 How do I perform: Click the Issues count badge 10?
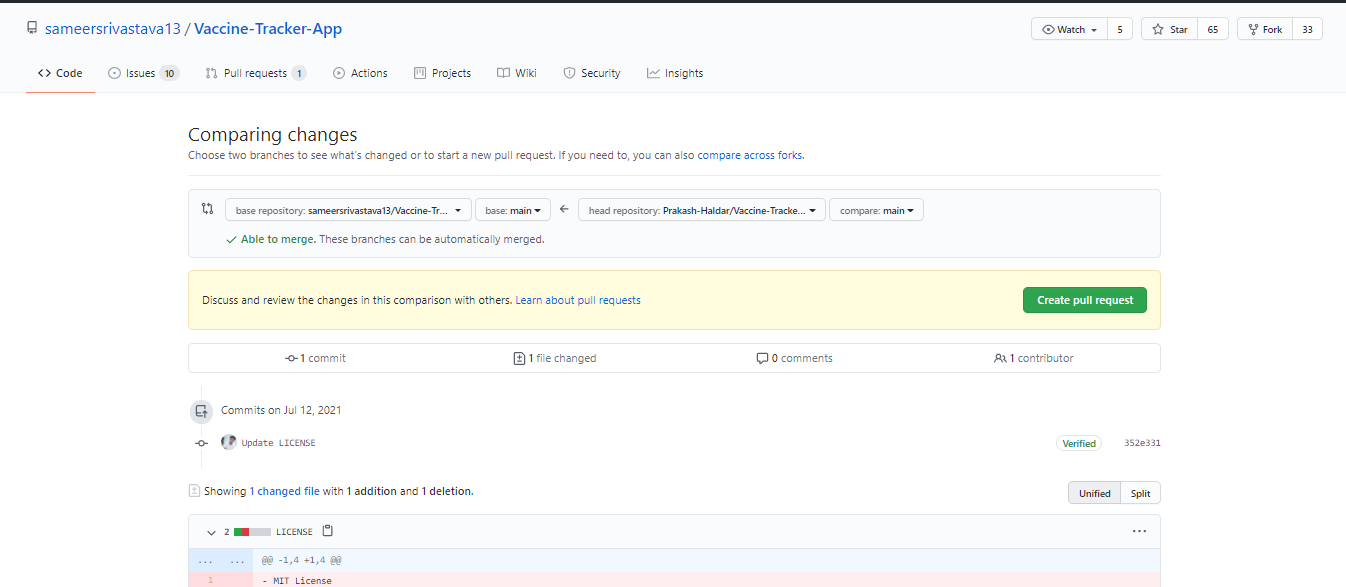tap(169, 73)
